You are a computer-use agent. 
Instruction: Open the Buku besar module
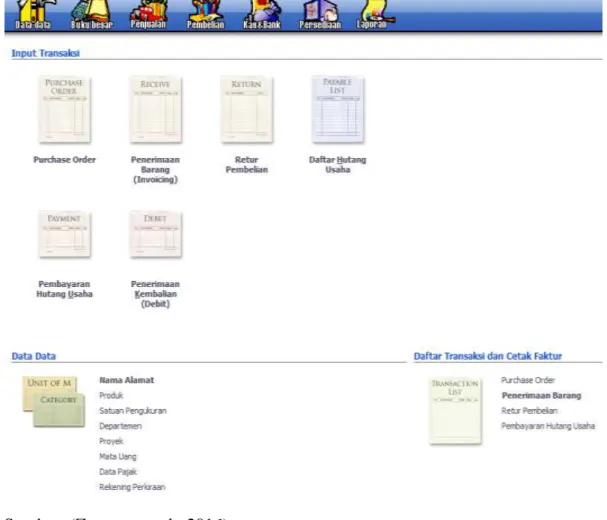[91, 15]
